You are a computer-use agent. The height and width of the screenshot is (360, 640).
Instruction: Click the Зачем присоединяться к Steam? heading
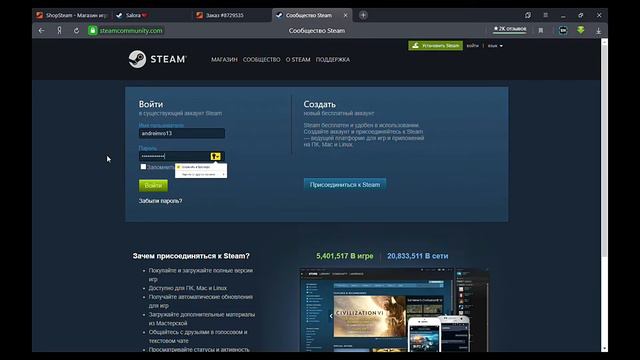pyautogui.click(x=191, y=256)
